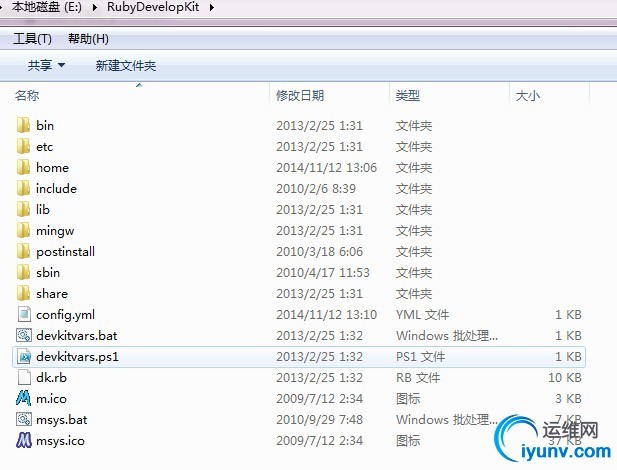Select the file name msys.bat

62,420
